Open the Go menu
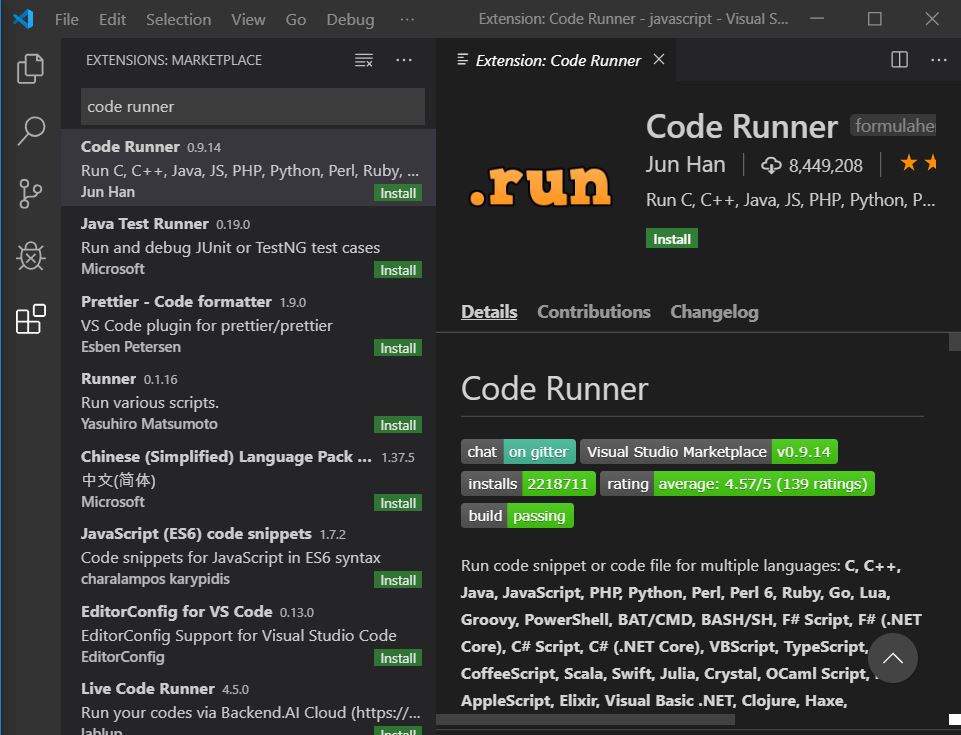 295,20
